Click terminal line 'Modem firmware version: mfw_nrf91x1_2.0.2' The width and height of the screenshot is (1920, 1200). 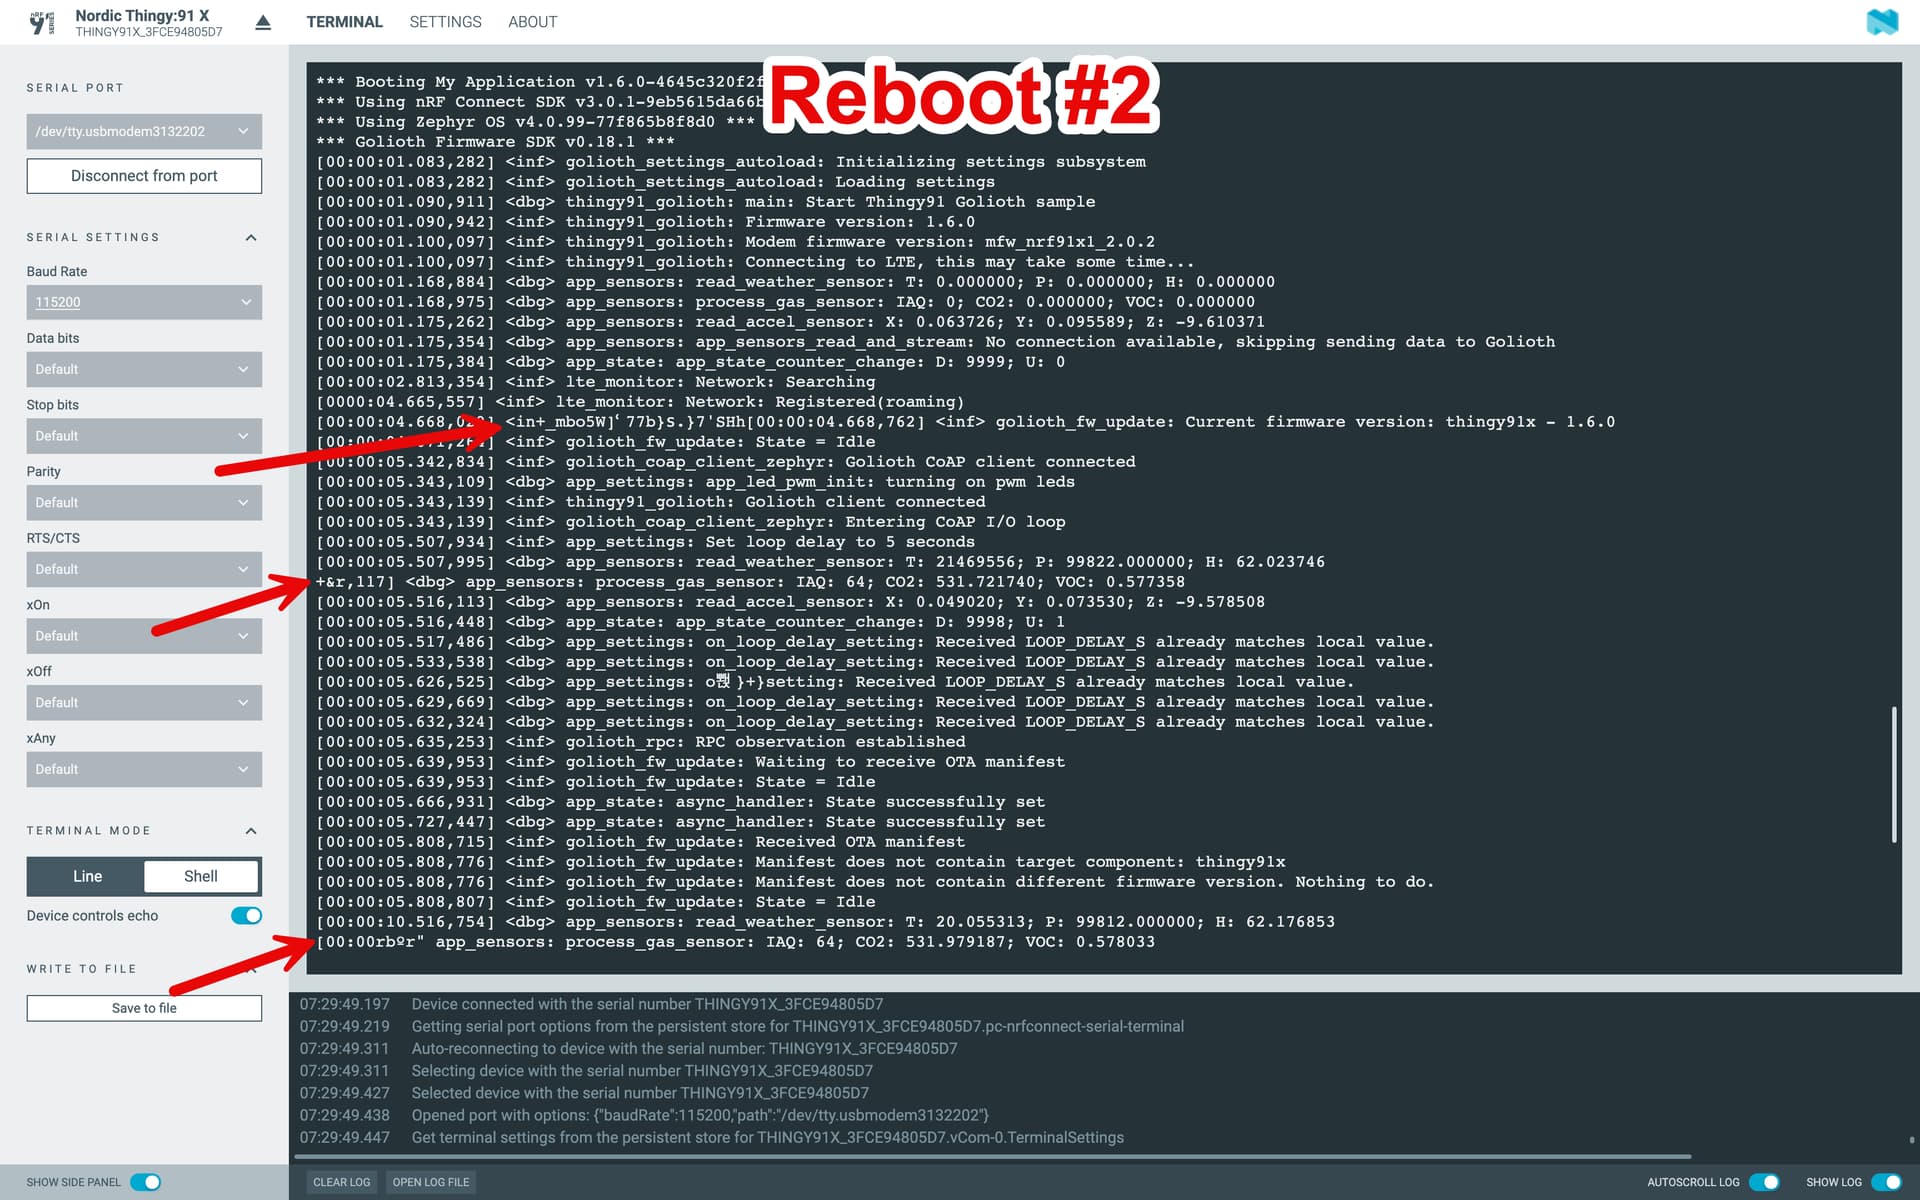[736, 242]
